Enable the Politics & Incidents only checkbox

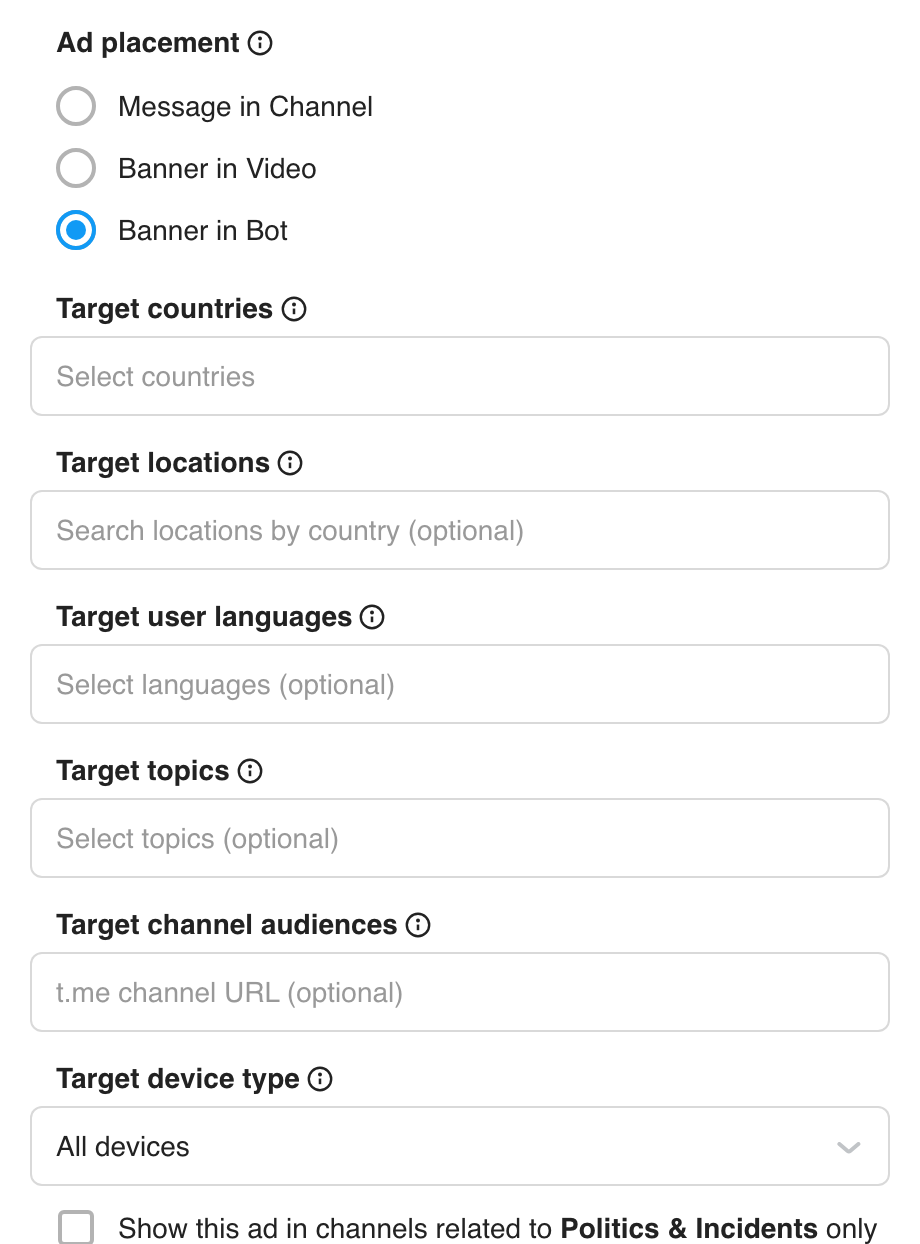(x=76, y=1227)
